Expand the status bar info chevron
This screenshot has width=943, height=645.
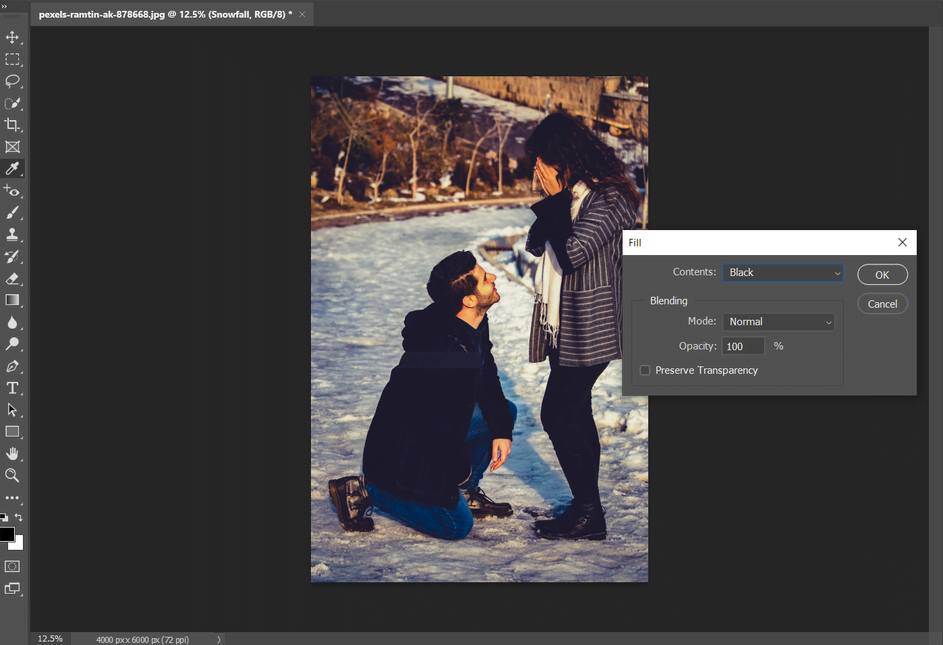pyautogui.click(x=219, y=638)
